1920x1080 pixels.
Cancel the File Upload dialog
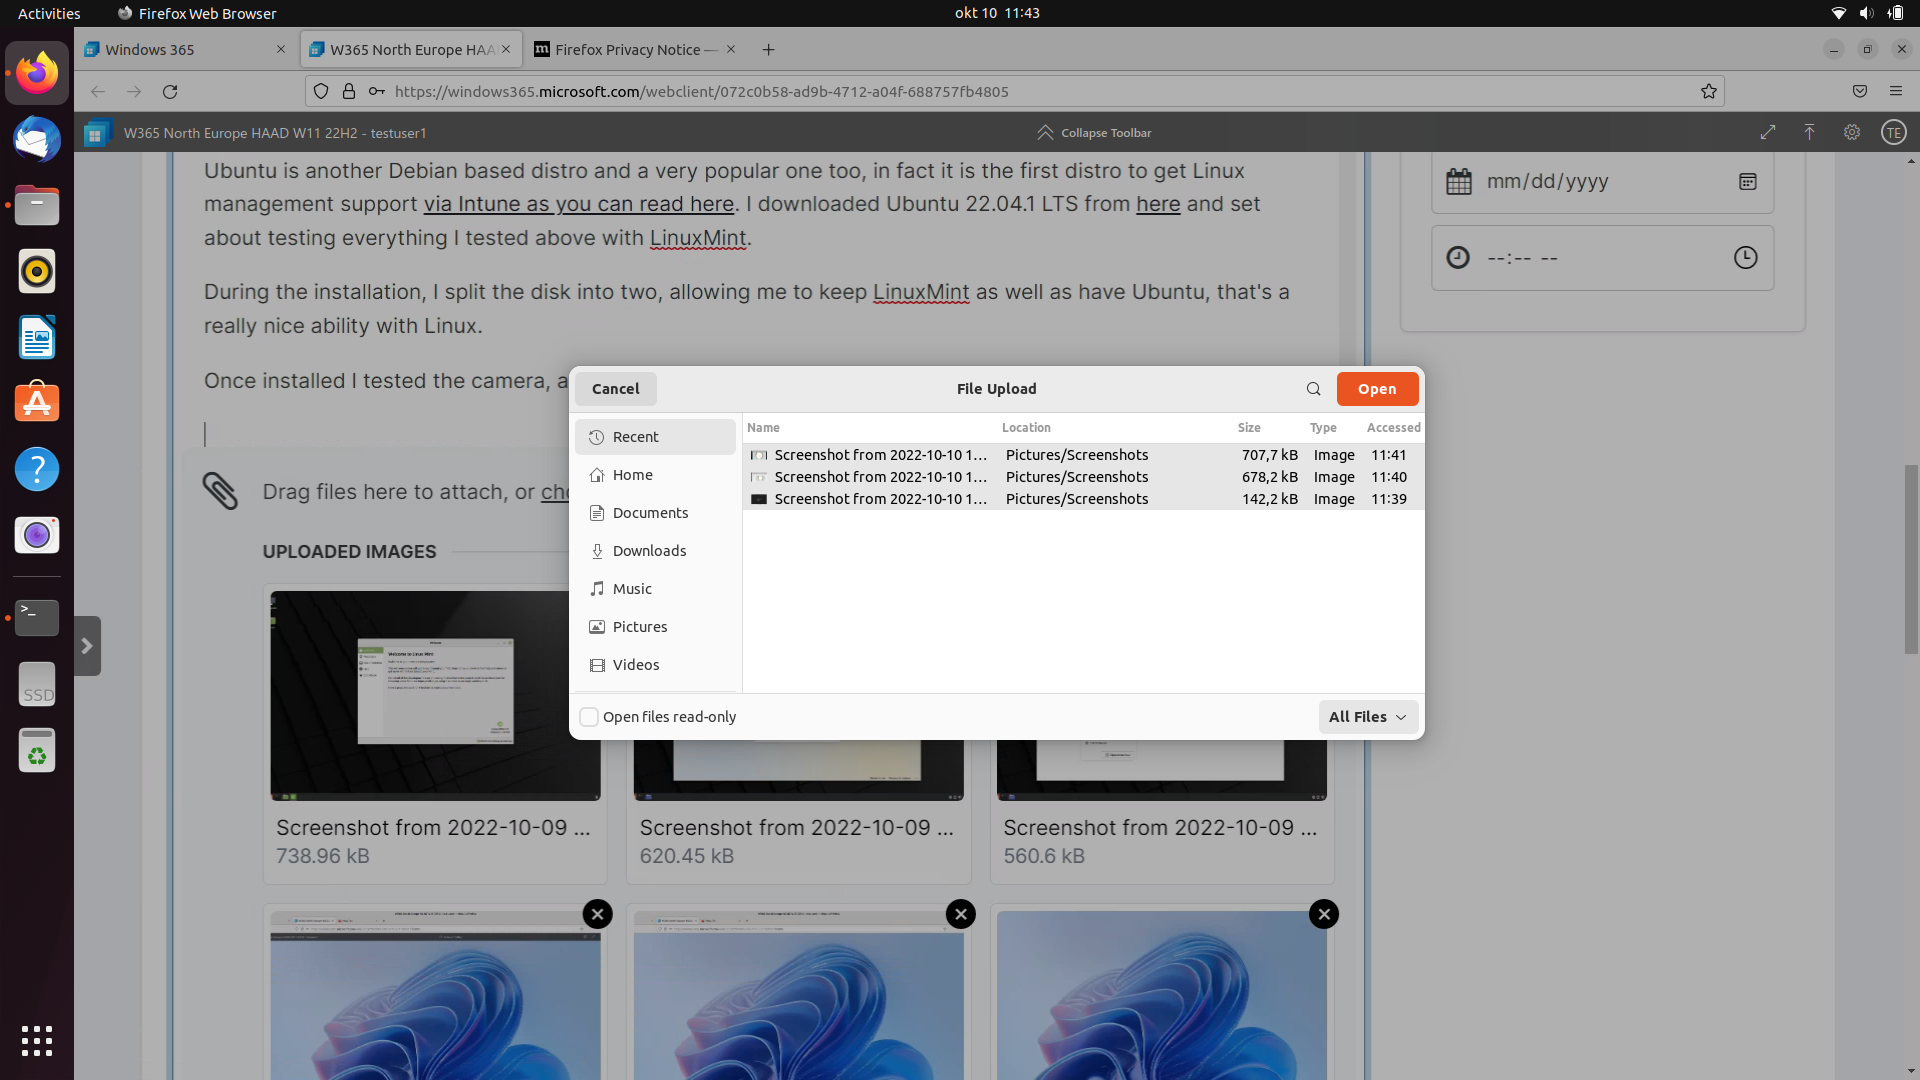pos(615,389)
